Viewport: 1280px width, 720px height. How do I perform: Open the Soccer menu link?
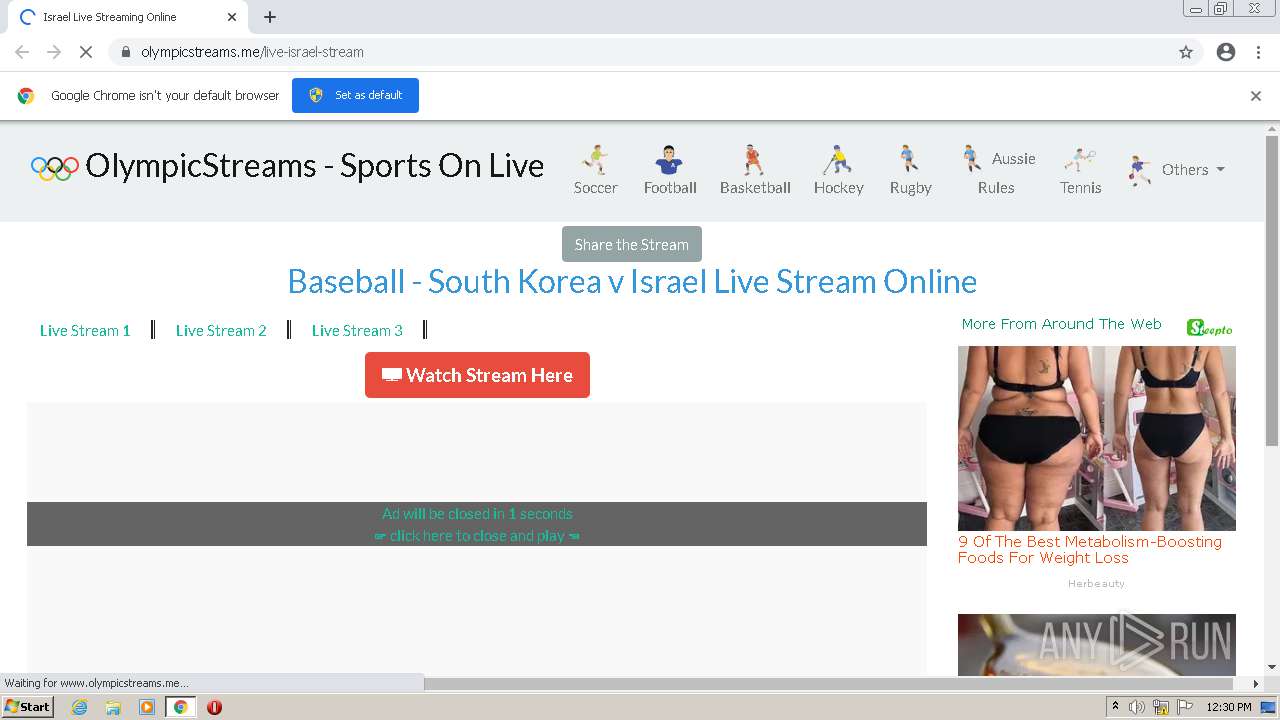click(x=596, y=187)
